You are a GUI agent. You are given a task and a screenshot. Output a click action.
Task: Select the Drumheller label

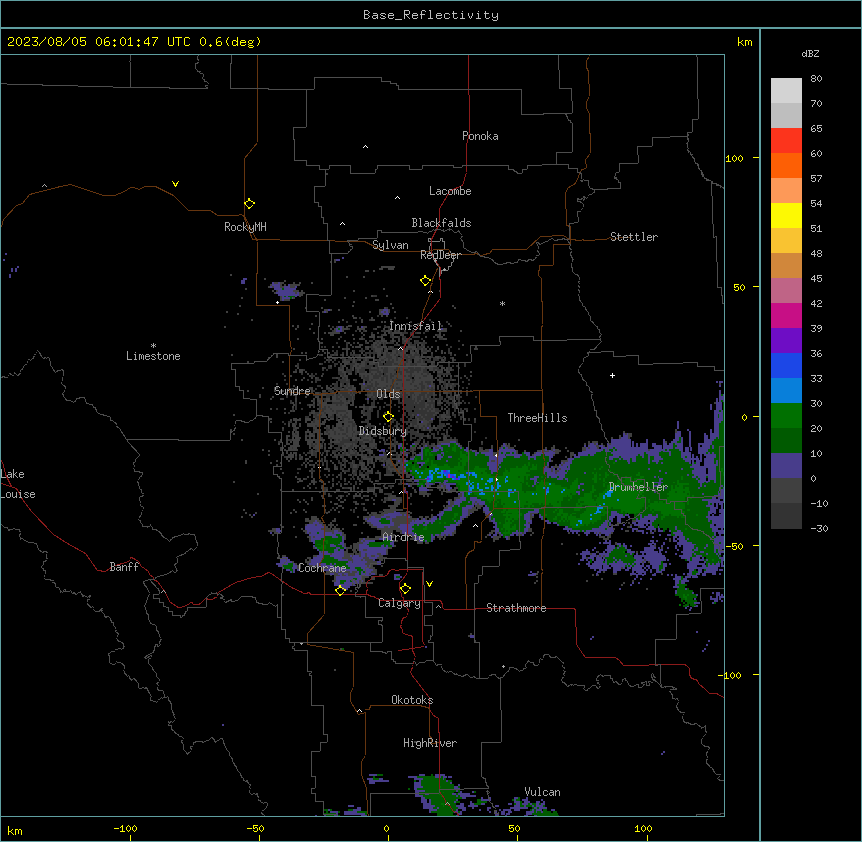pyautogui.click(x=638, y=487)
